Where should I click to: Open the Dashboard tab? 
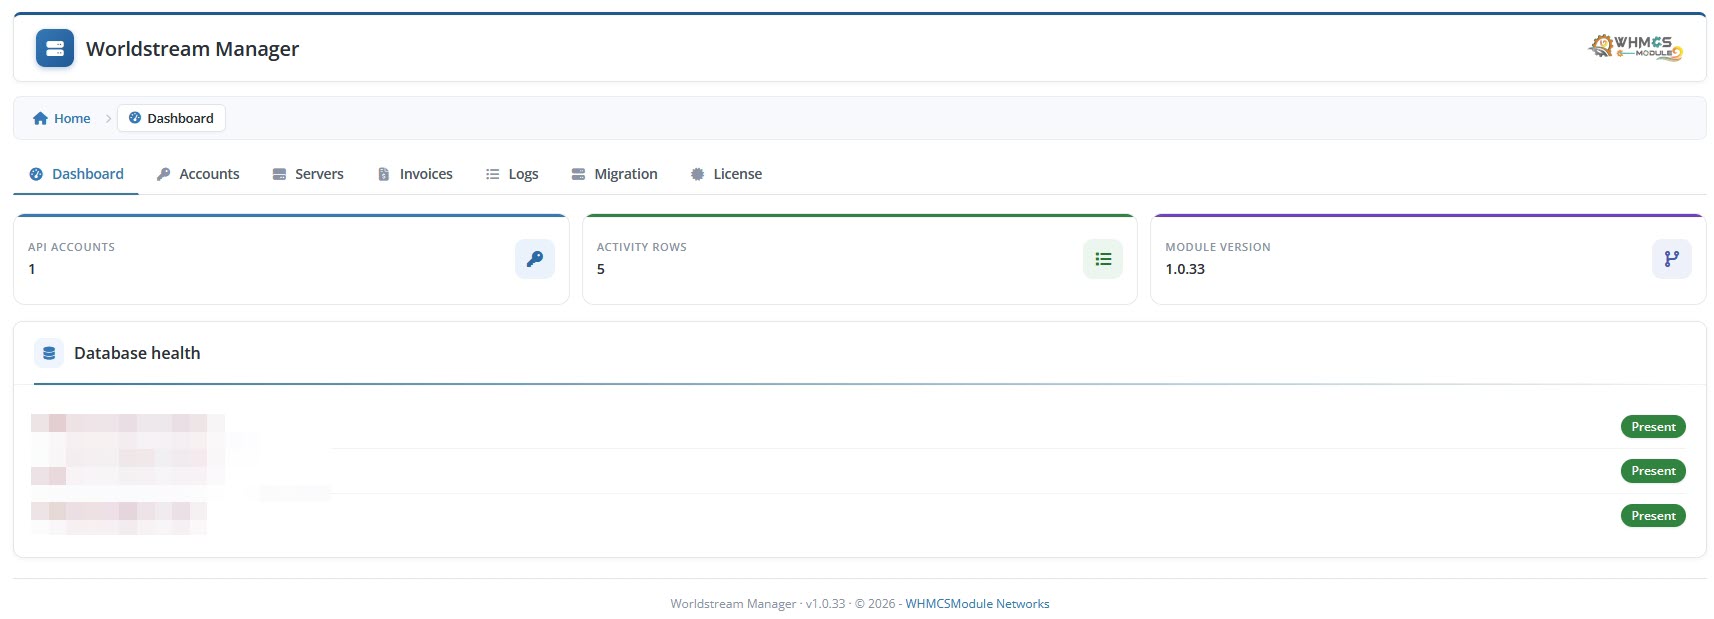point(76,174)
